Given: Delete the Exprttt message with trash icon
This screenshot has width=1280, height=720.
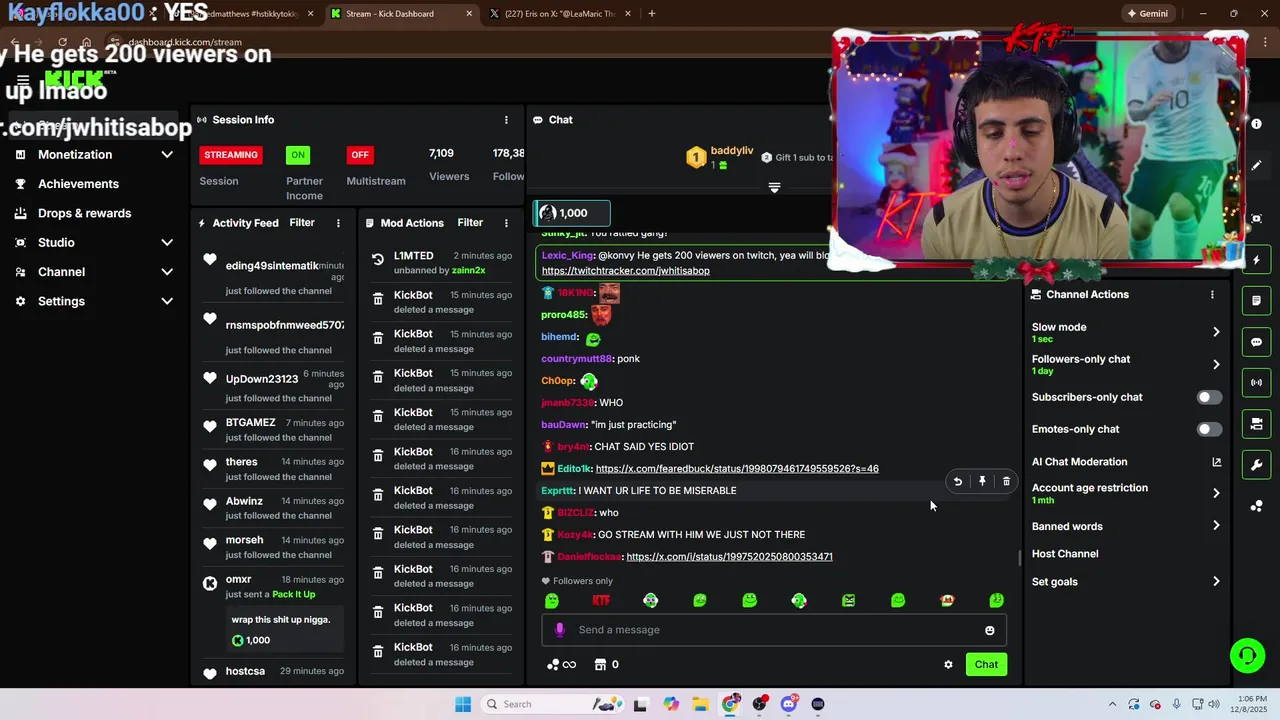Looking at the screenshot, I should click(x=1006, y=482).
